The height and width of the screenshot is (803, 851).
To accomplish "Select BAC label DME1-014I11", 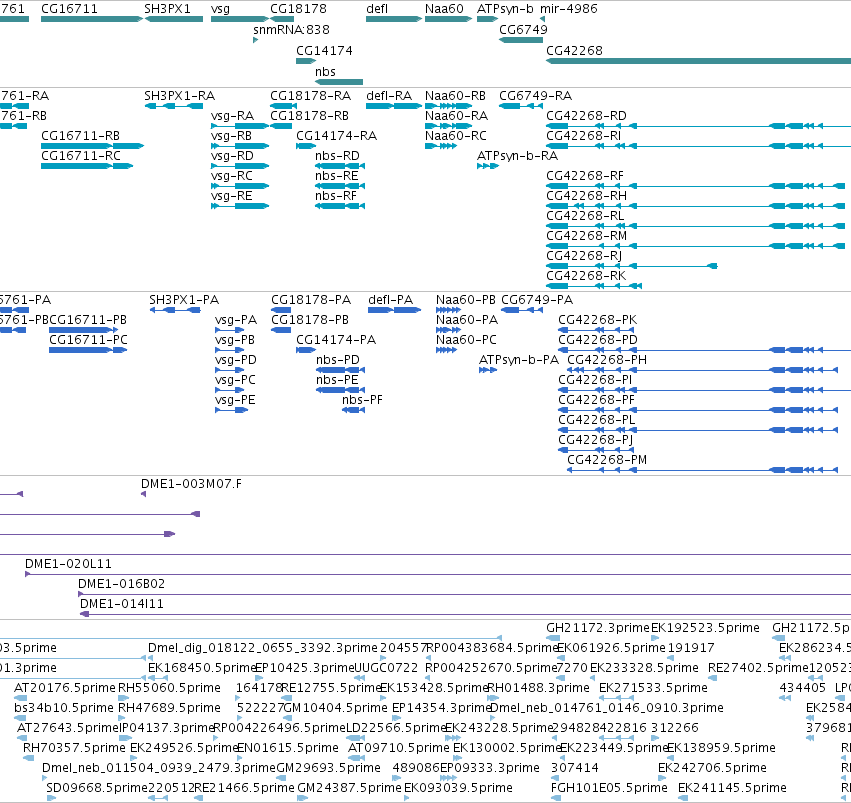I will [122, 604].
